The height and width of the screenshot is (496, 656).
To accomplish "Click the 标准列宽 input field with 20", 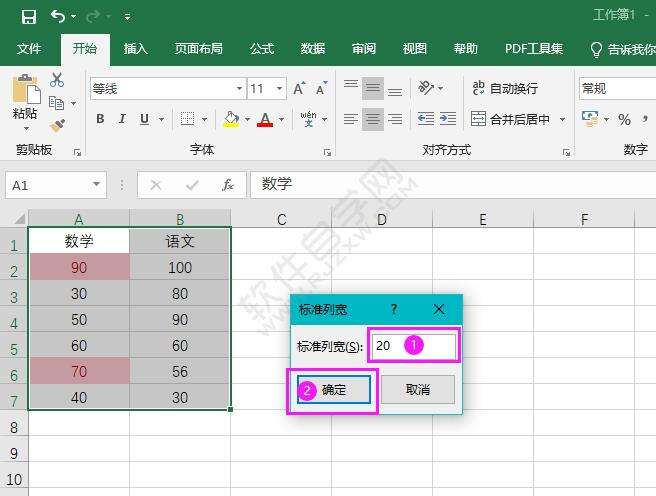I will pos(414,346).
